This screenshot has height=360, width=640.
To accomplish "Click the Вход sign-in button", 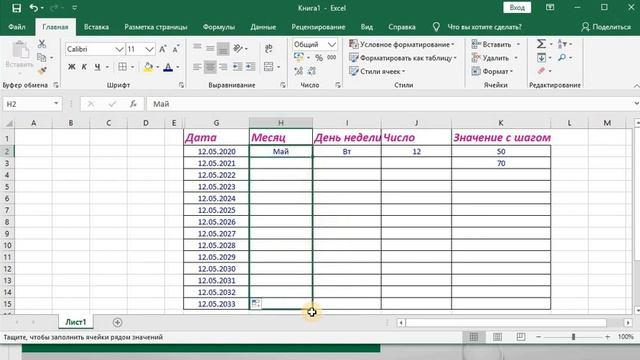I will [517, 8].
